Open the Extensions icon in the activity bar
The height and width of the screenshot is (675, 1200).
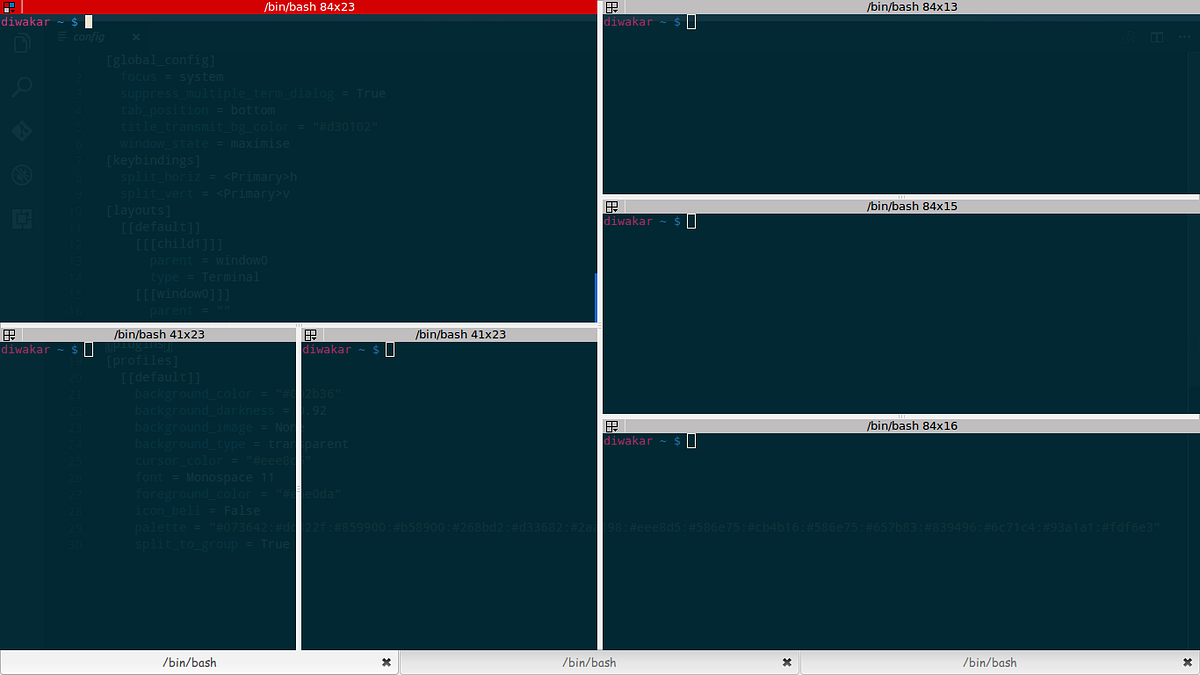point(21,218)
